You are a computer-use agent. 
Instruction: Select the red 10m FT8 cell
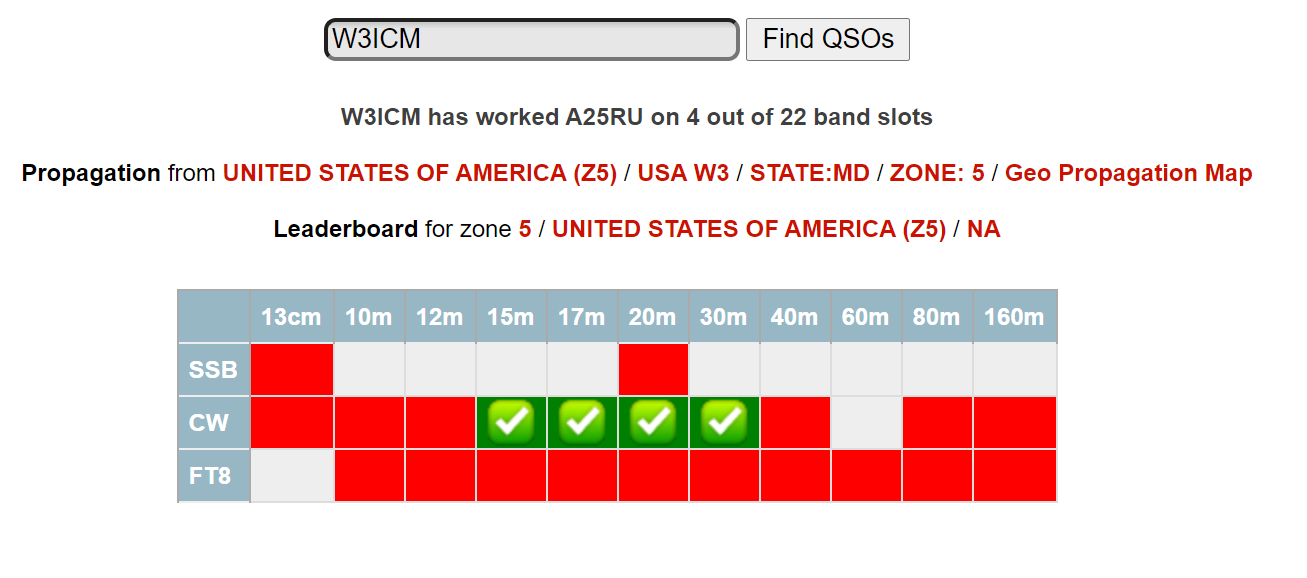(x=369, y=476)
